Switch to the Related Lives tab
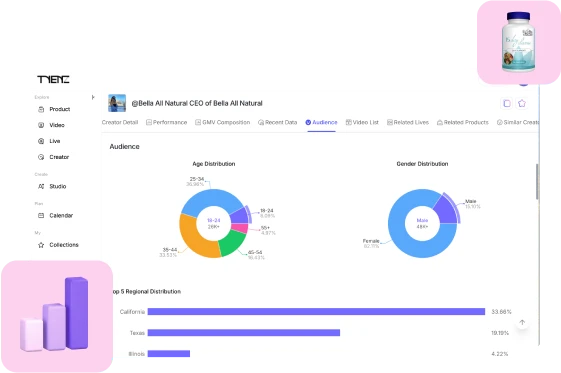Image resolution: width=561 pixels, height=373 pixels. point(408,122)
